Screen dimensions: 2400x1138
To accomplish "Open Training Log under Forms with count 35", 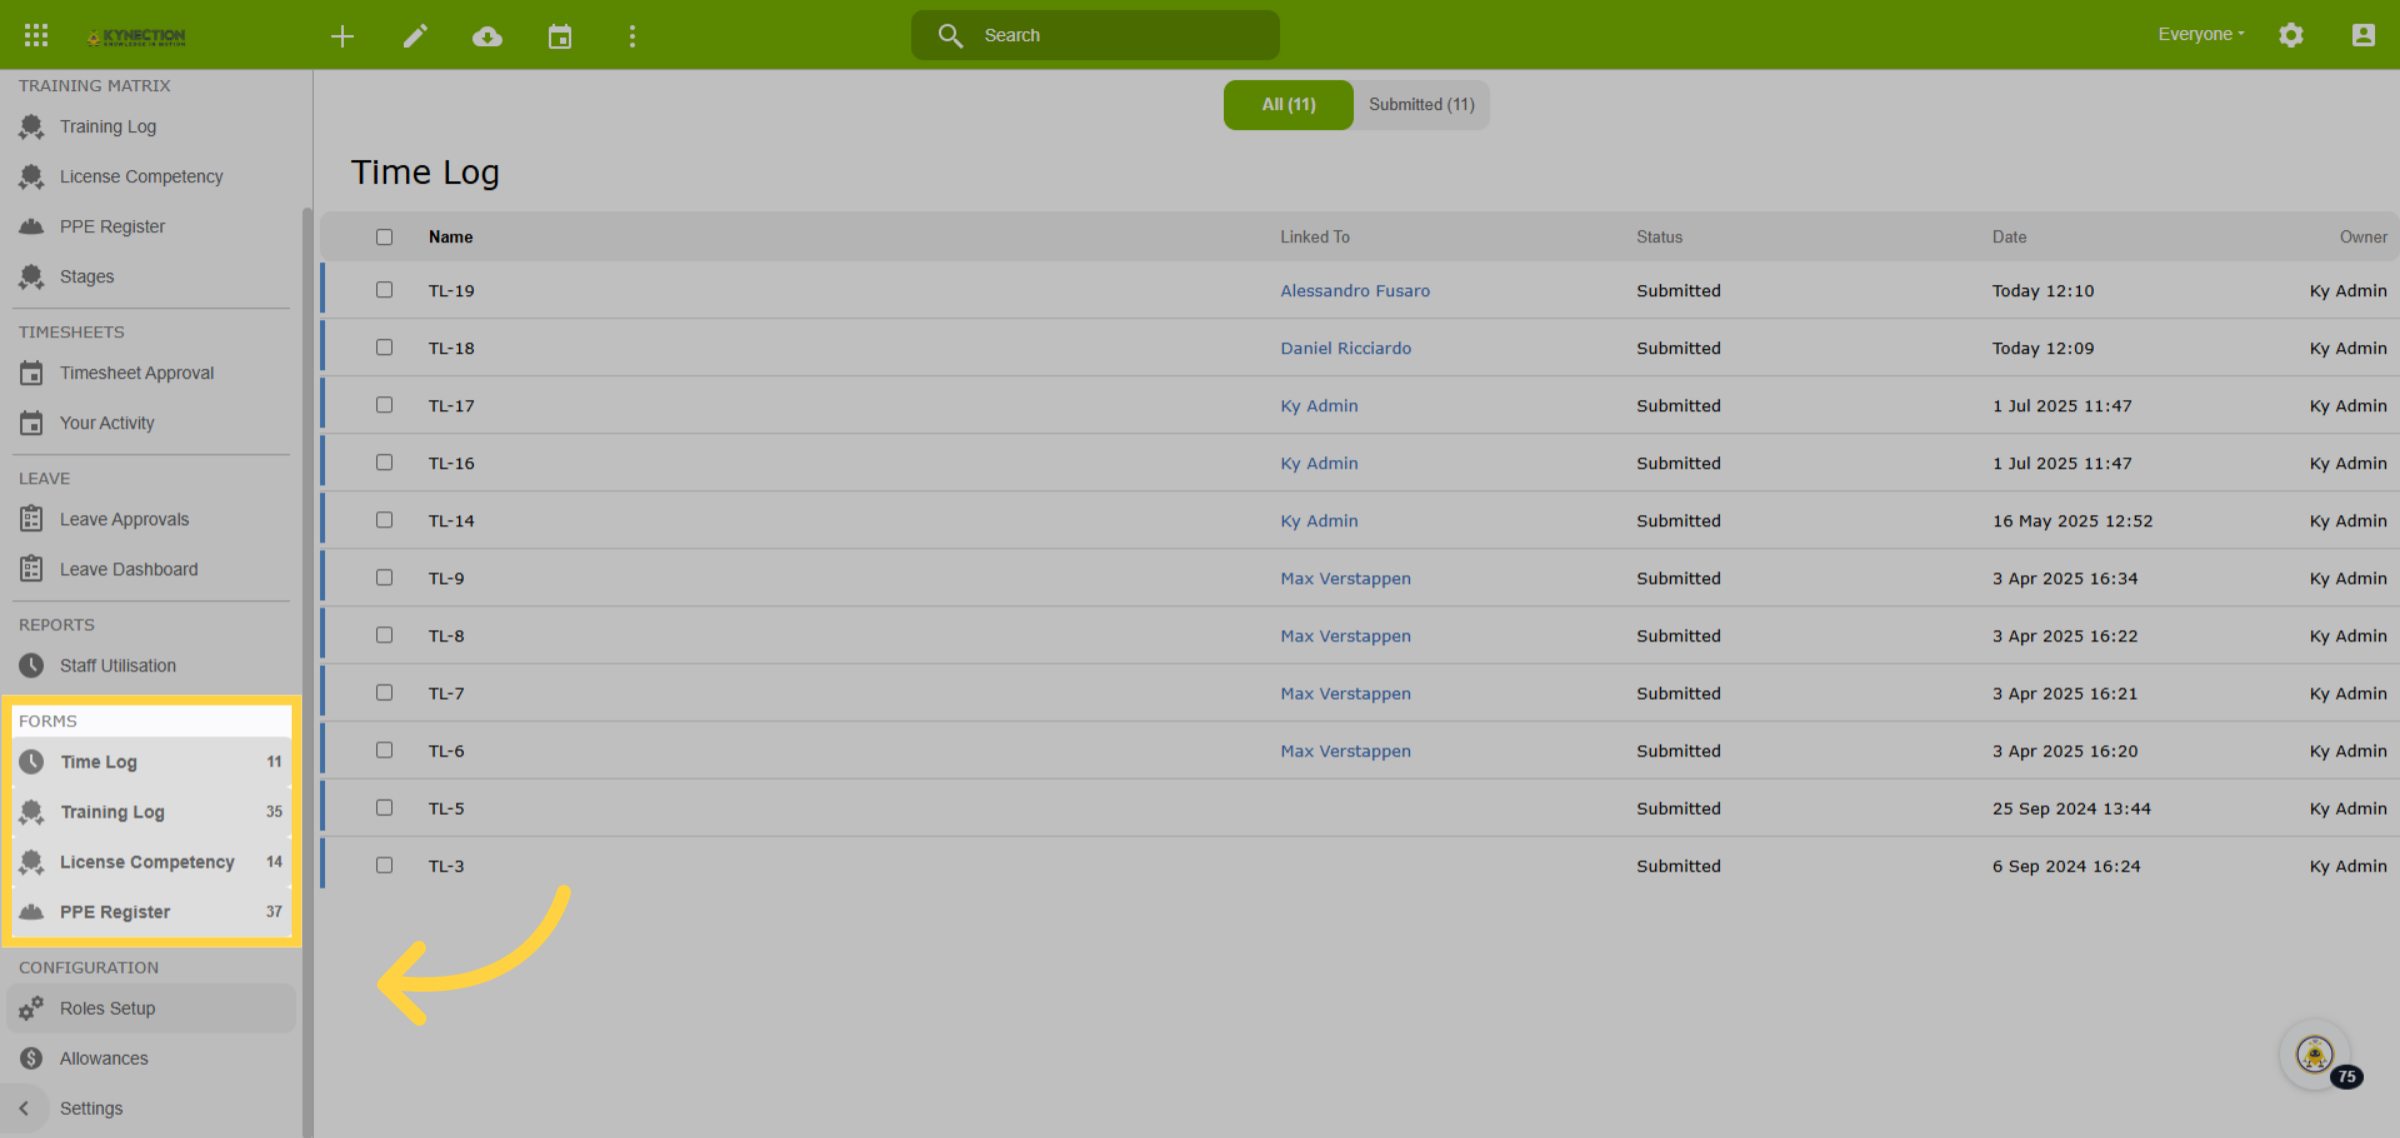I will (x=152, y=812).
